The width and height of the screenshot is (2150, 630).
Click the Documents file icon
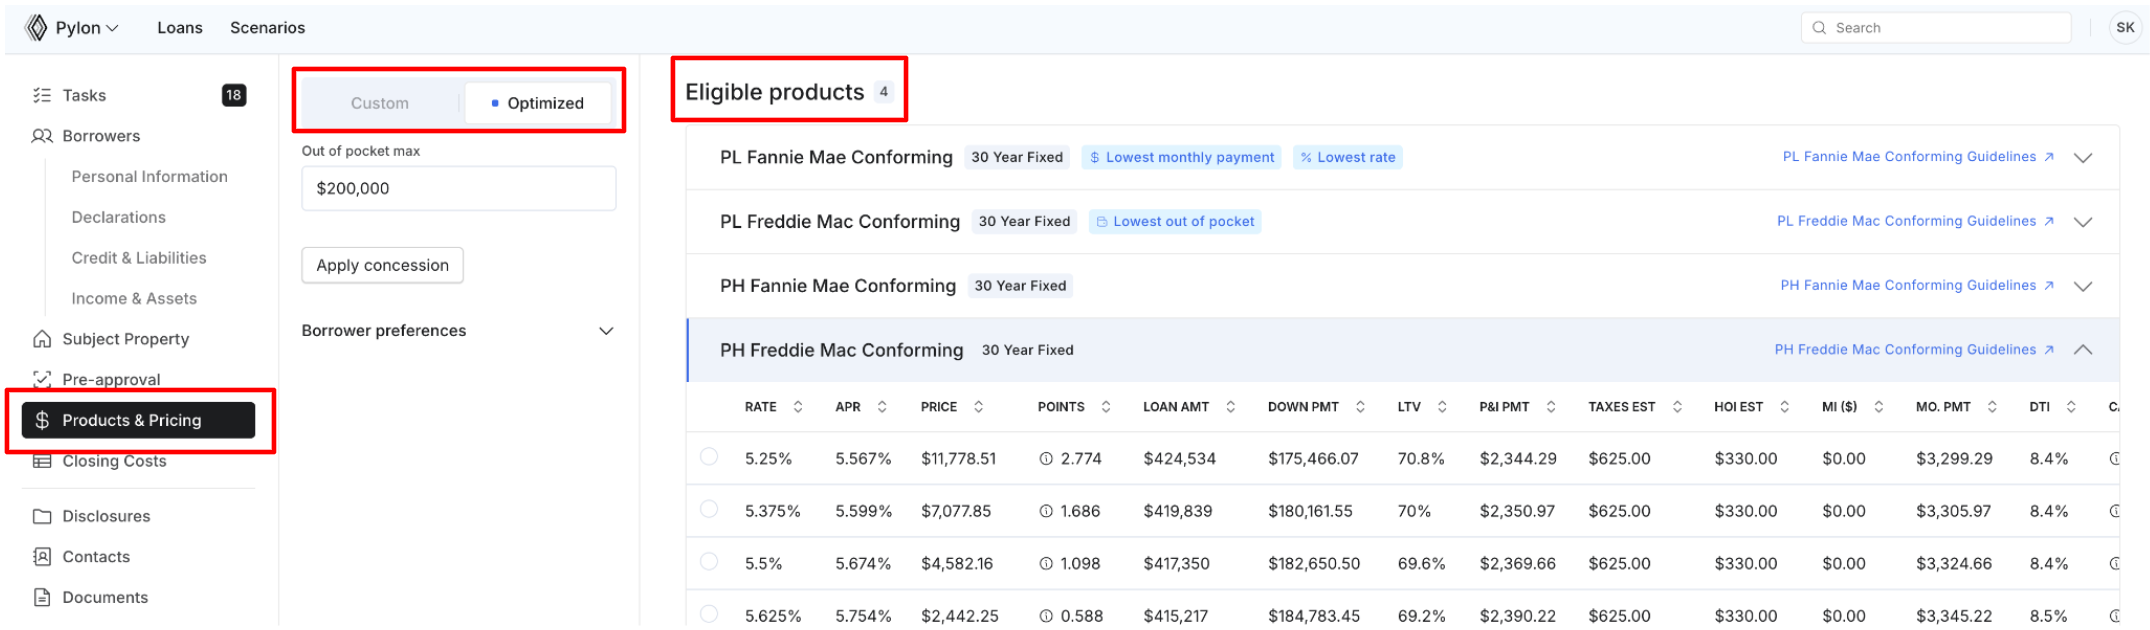click(x=42, y=597)
